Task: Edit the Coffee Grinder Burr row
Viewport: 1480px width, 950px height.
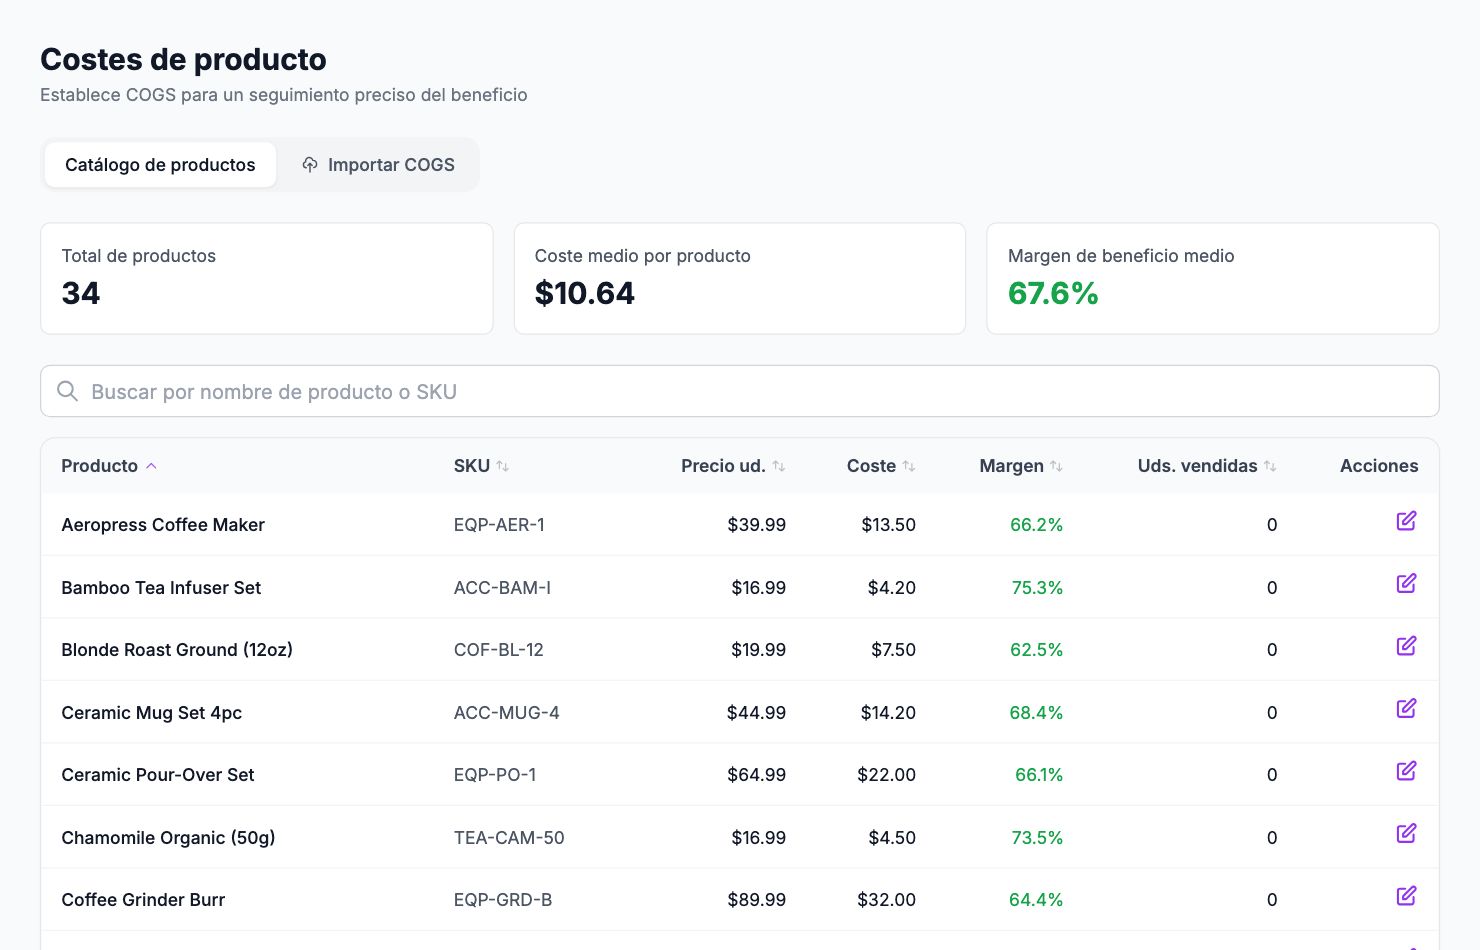Action: 1406,896
